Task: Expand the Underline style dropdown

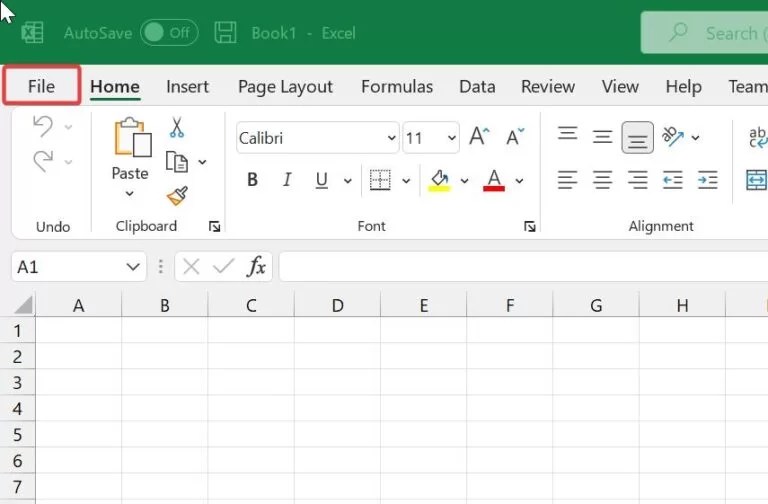Action: click(x=348, y=181)
